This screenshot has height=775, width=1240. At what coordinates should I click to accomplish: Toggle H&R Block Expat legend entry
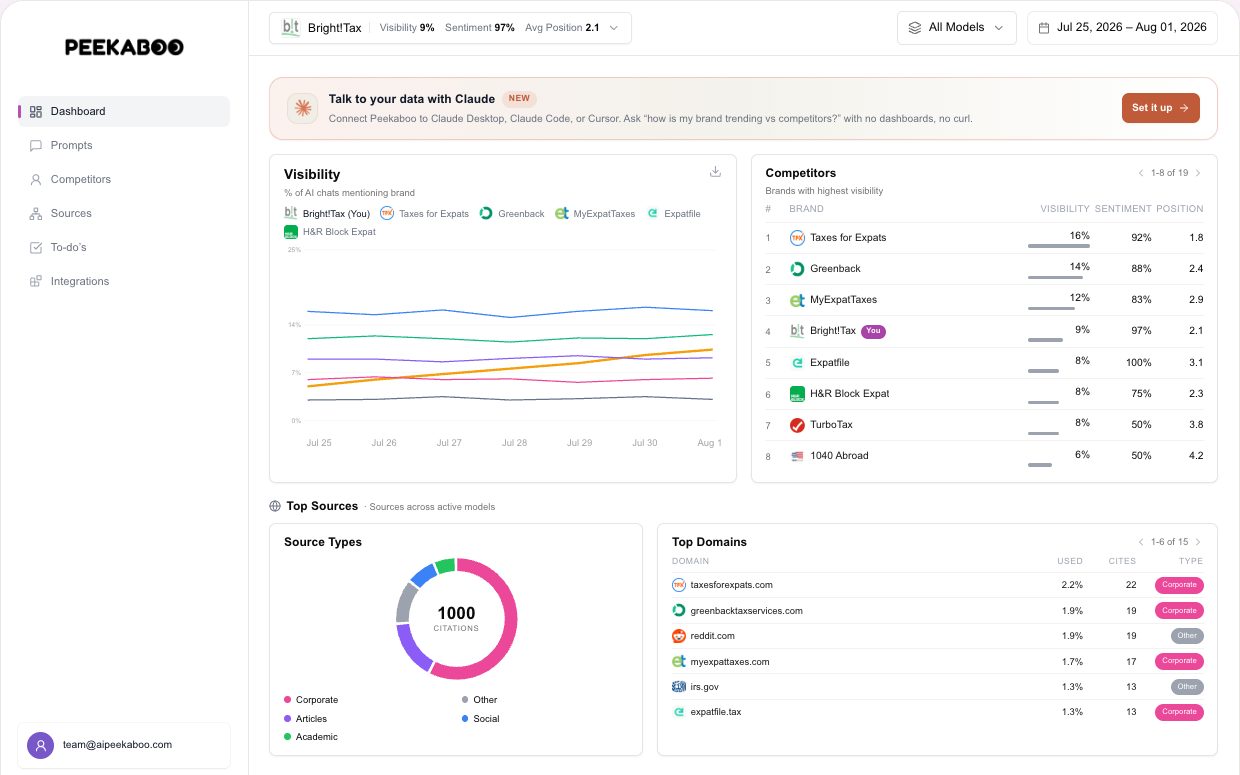(x=330, y=232)
